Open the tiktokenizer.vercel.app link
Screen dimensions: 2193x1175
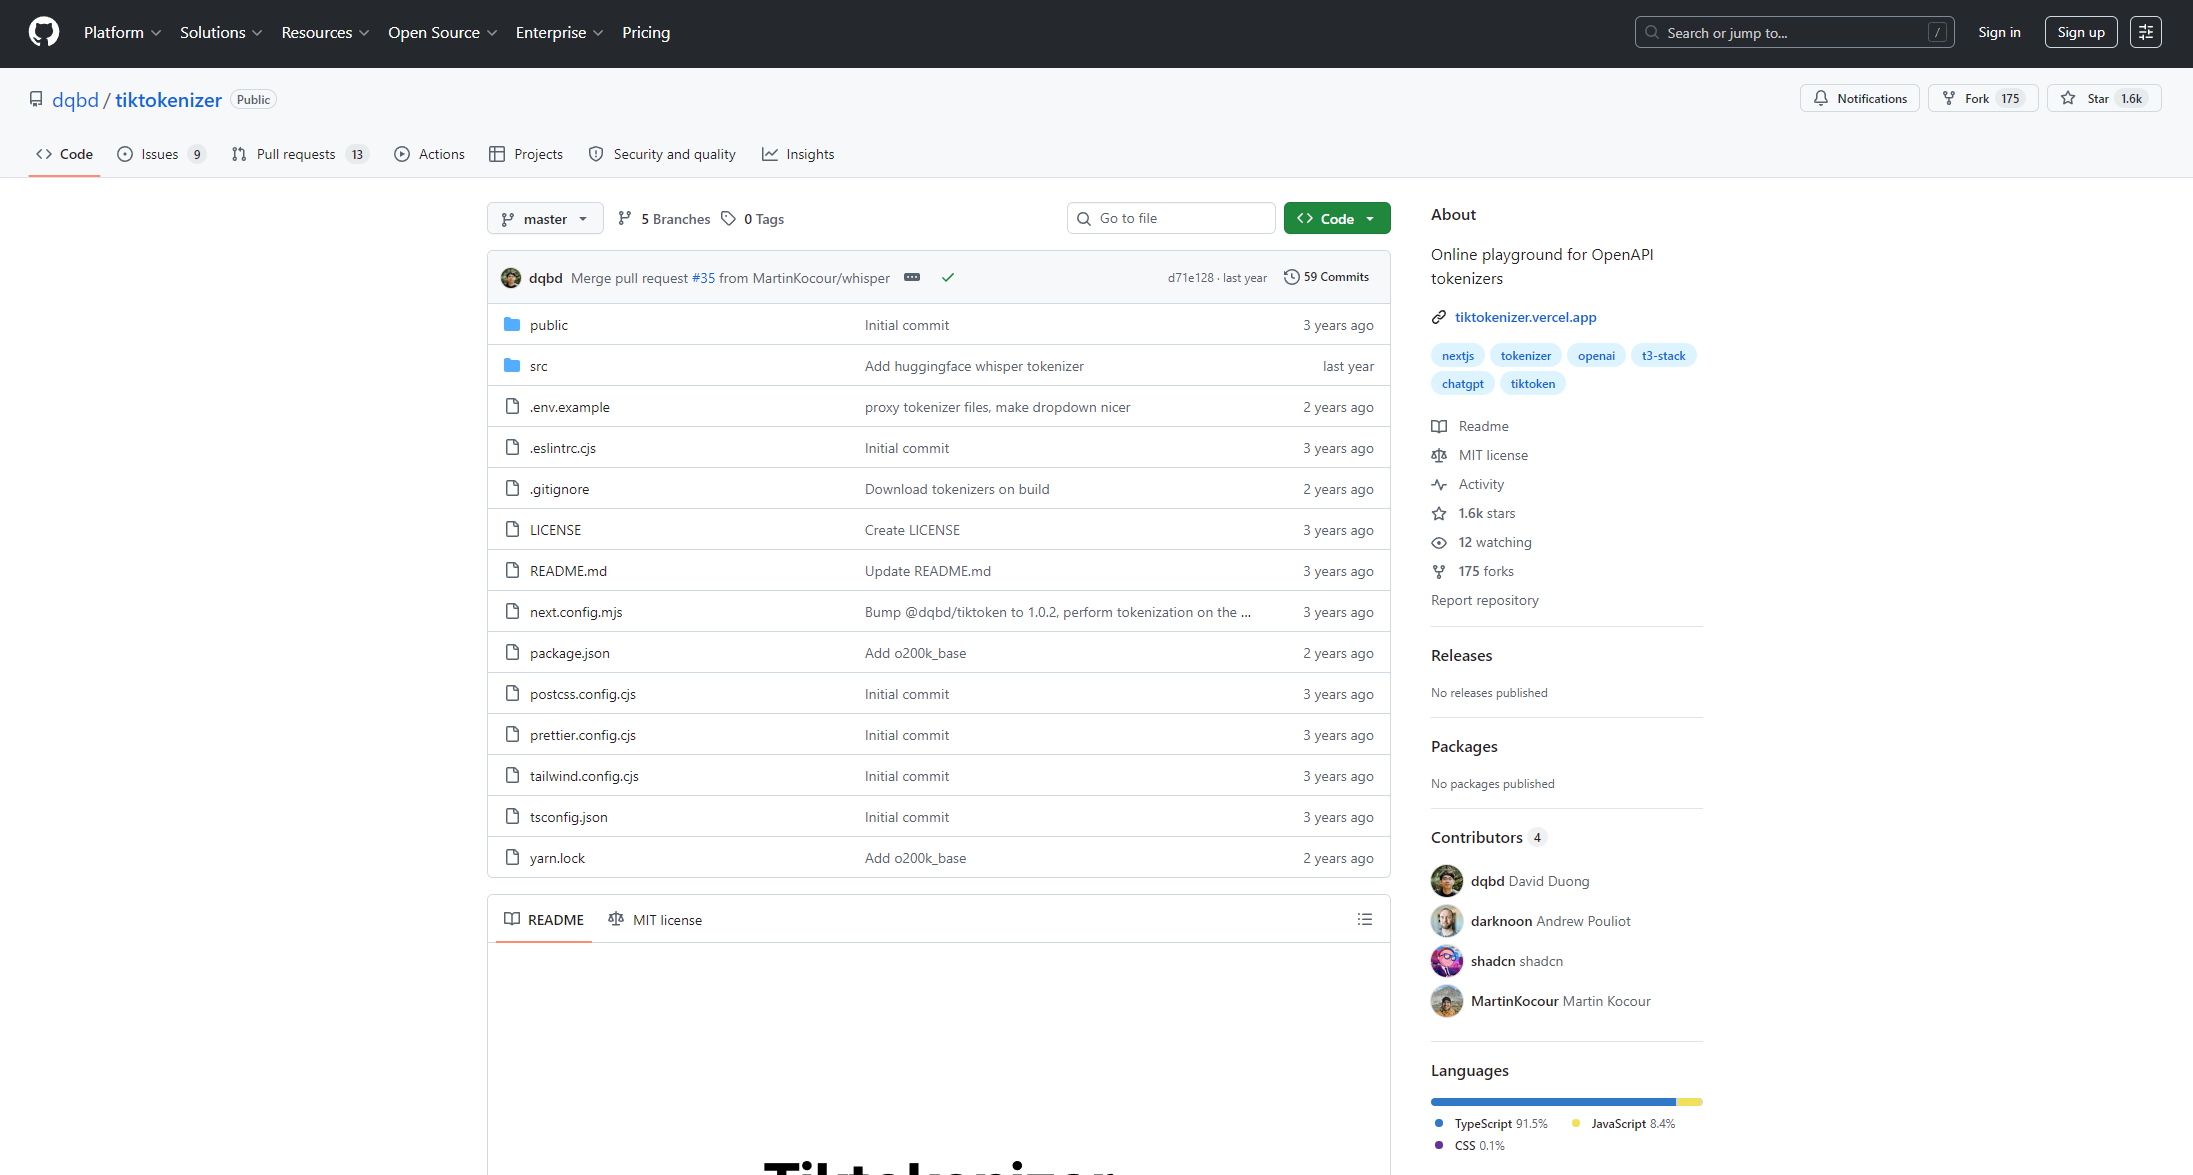coord(1525,317)
